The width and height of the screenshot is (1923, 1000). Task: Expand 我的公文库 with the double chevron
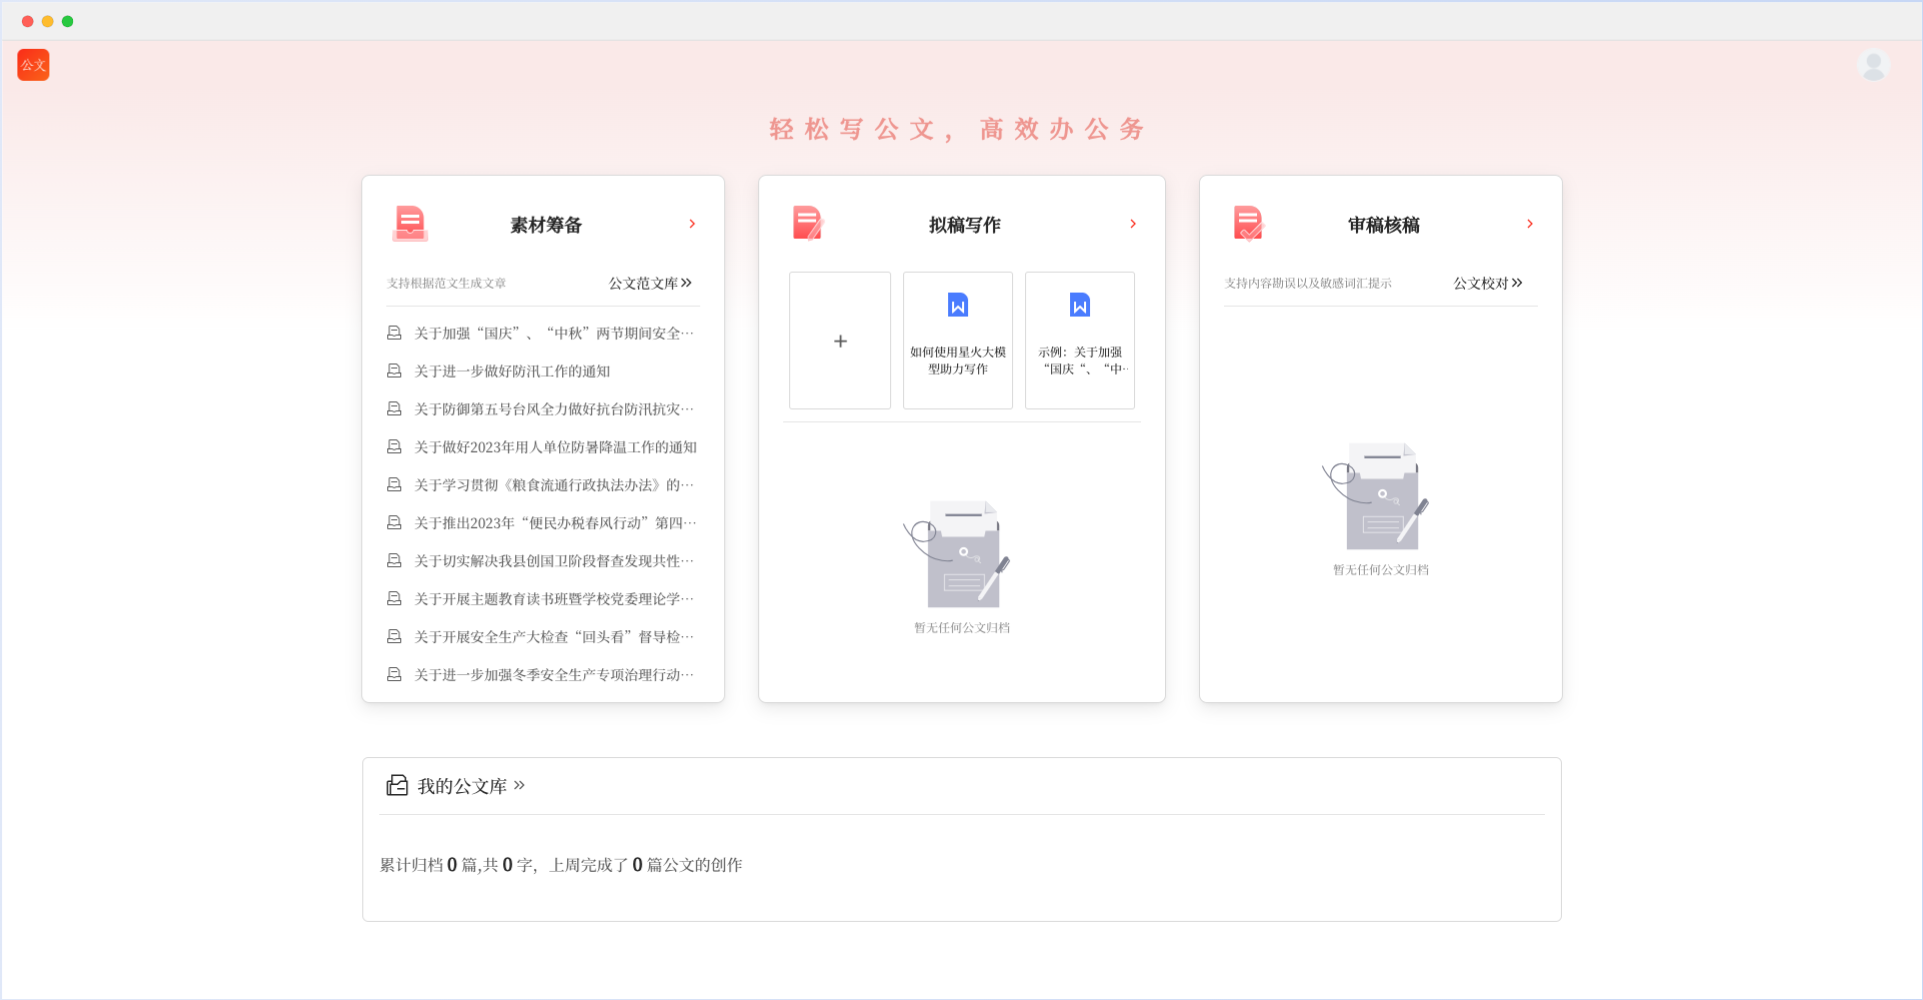coord(517,786)
